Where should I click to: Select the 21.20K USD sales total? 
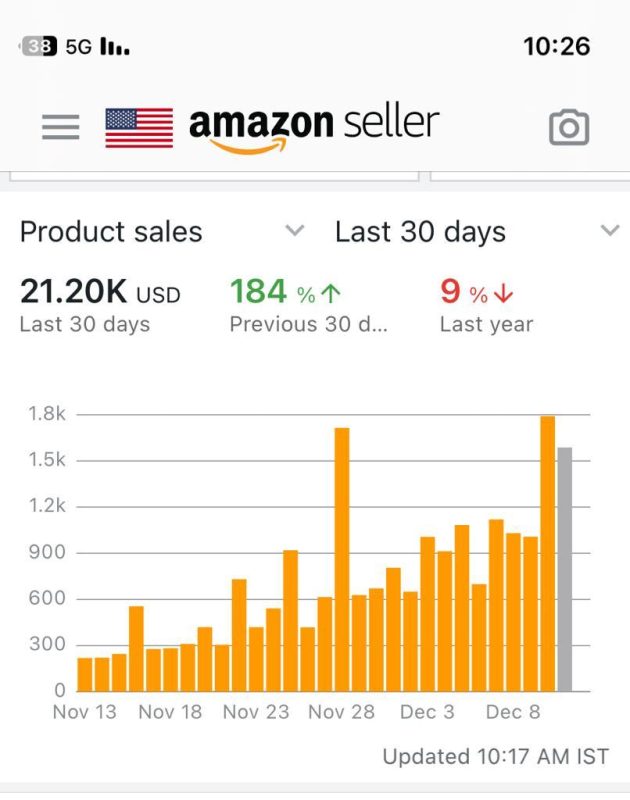pyautogui.click(x=100, y=292)
